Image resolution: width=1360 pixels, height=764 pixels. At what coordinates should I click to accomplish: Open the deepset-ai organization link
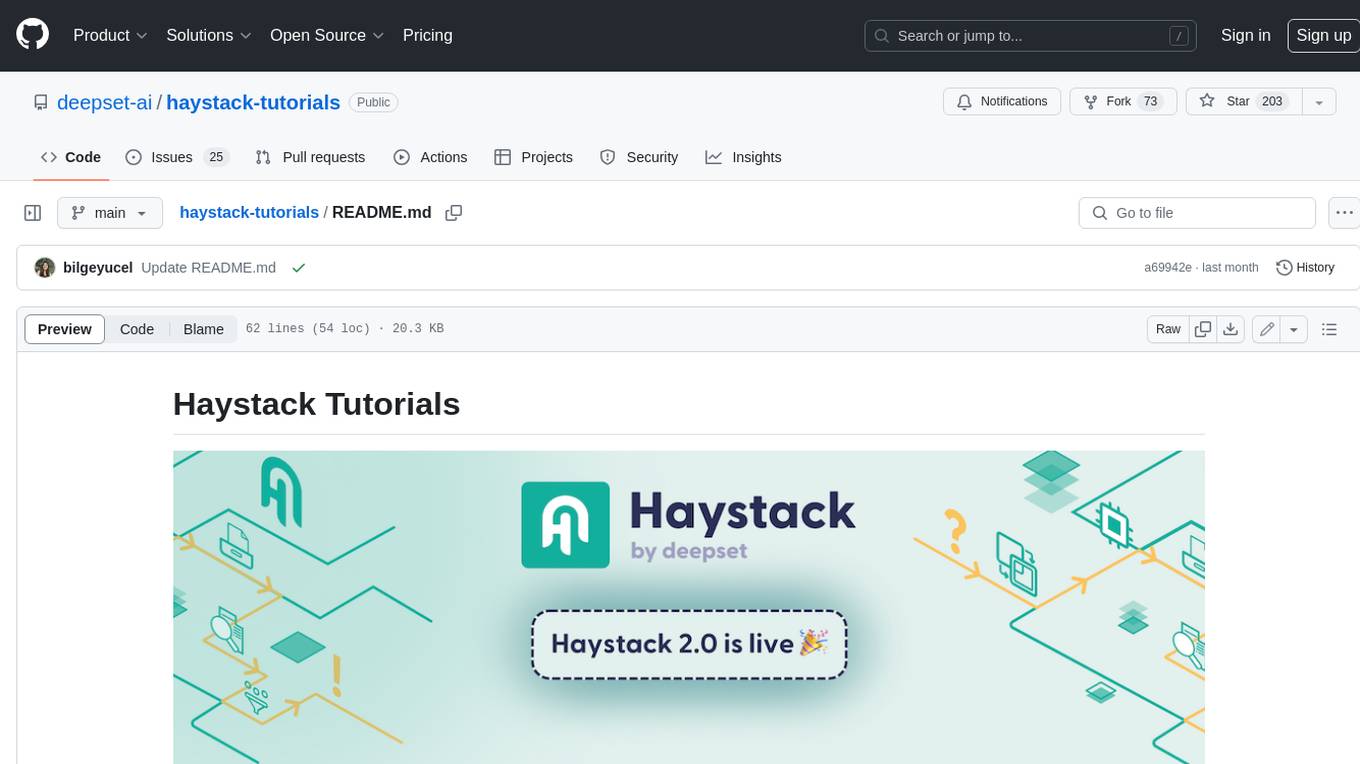104,102
